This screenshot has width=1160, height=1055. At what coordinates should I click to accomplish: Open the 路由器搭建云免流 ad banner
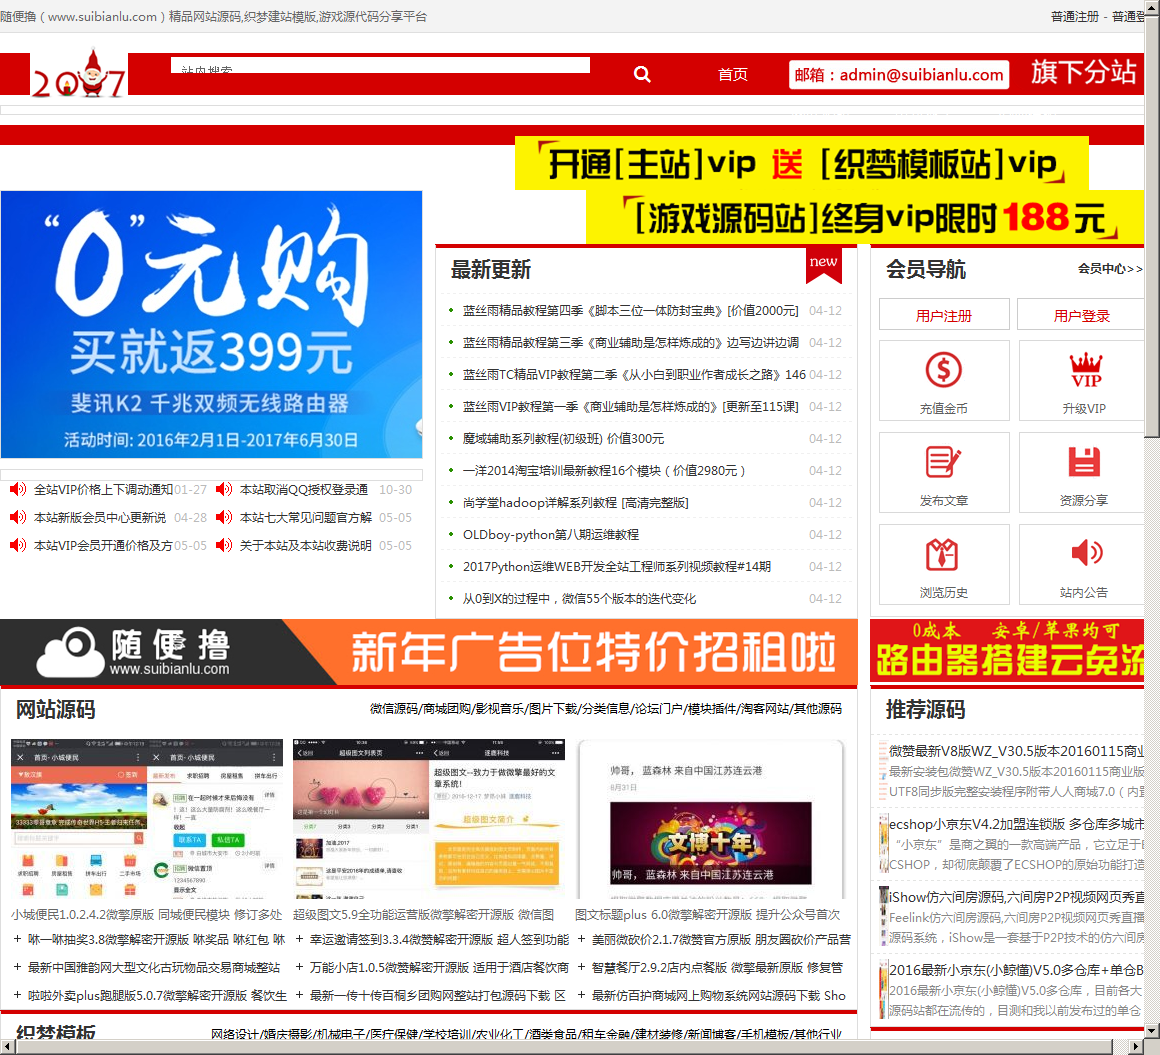1007,652
